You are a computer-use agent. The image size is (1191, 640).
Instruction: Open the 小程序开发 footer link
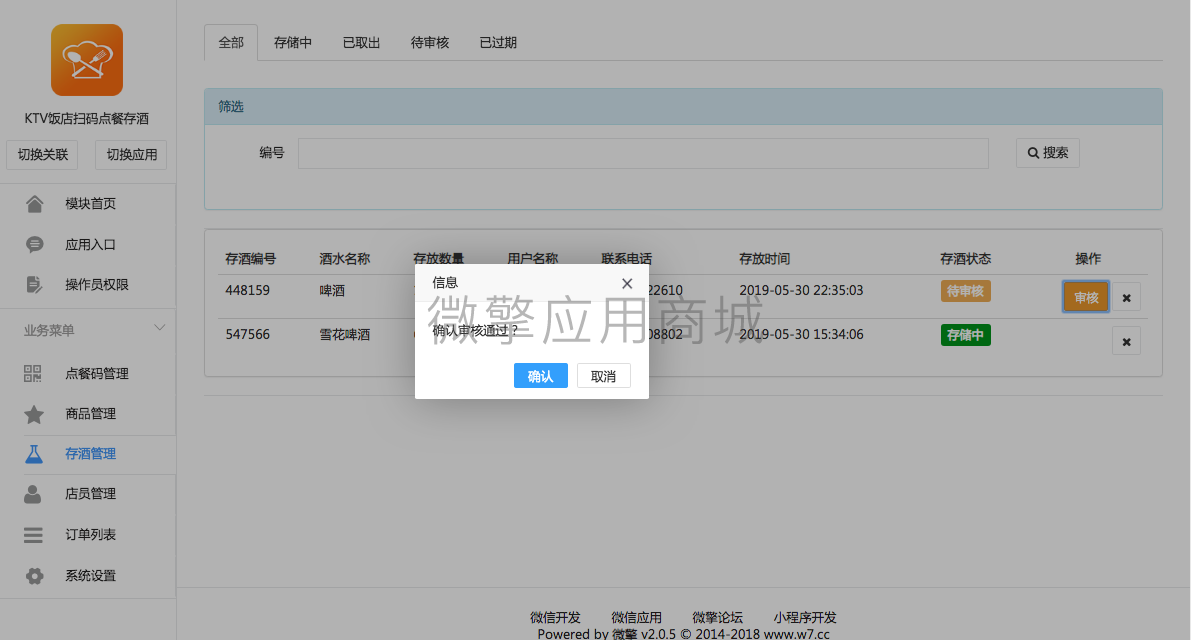pyautogui.click(x=805, y=617)
